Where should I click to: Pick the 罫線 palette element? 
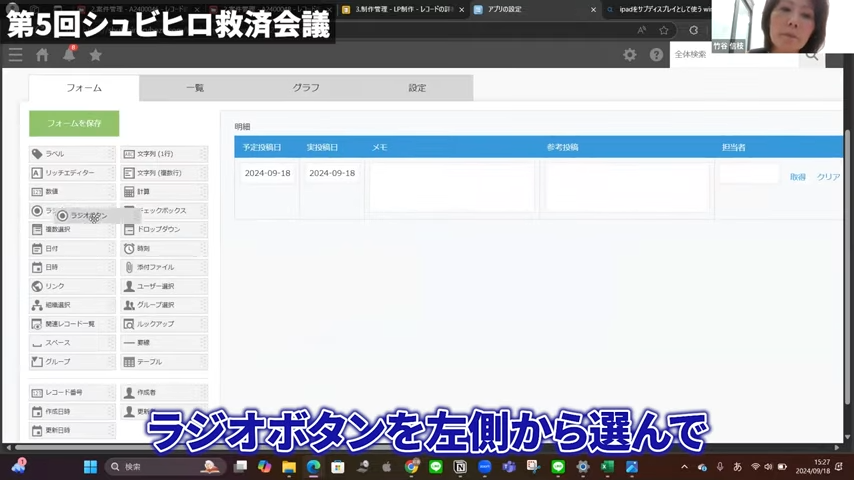(x=164, y=343)
